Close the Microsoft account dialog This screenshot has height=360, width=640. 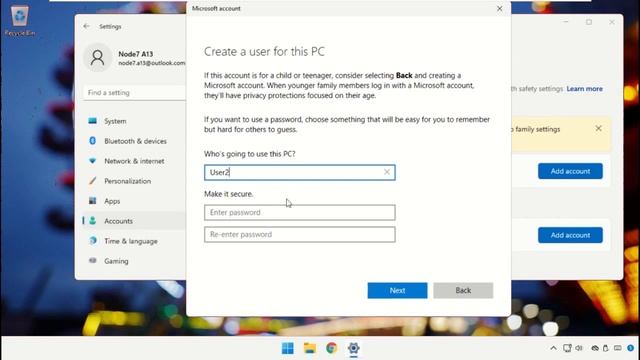click(499, 9)
